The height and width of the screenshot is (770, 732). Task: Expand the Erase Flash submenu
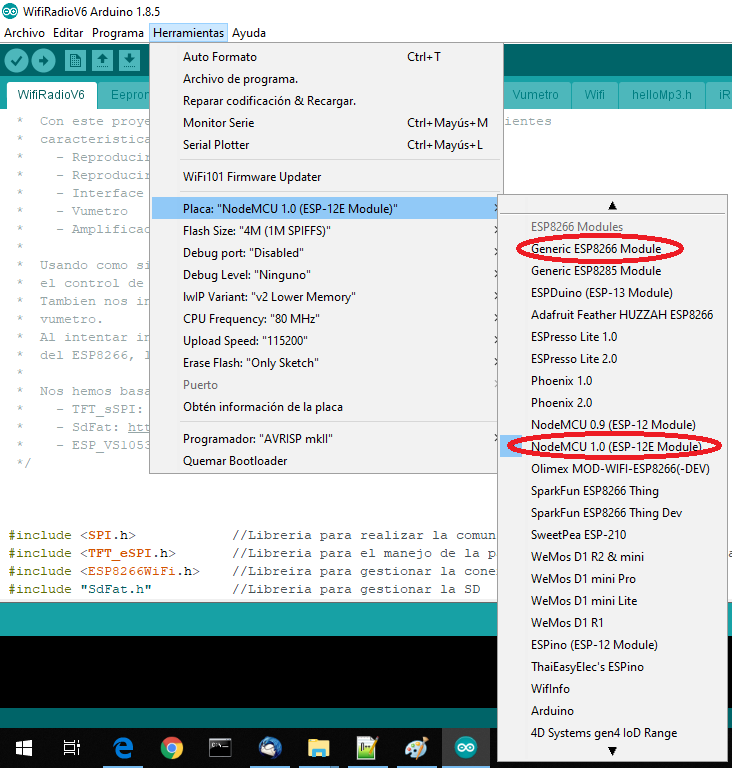coord(326,363)
